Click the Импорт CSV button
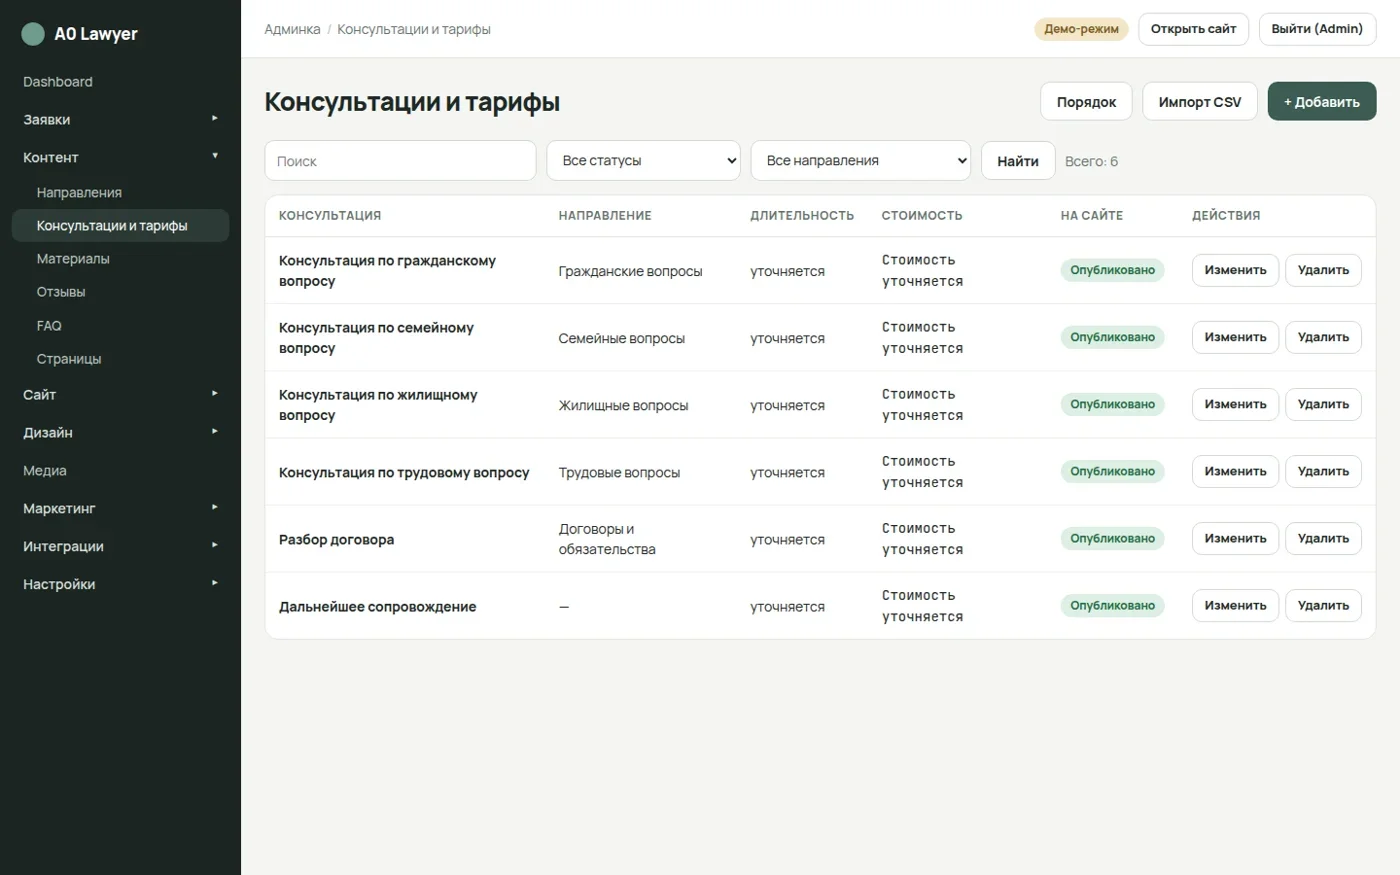 click(1200, 102)
